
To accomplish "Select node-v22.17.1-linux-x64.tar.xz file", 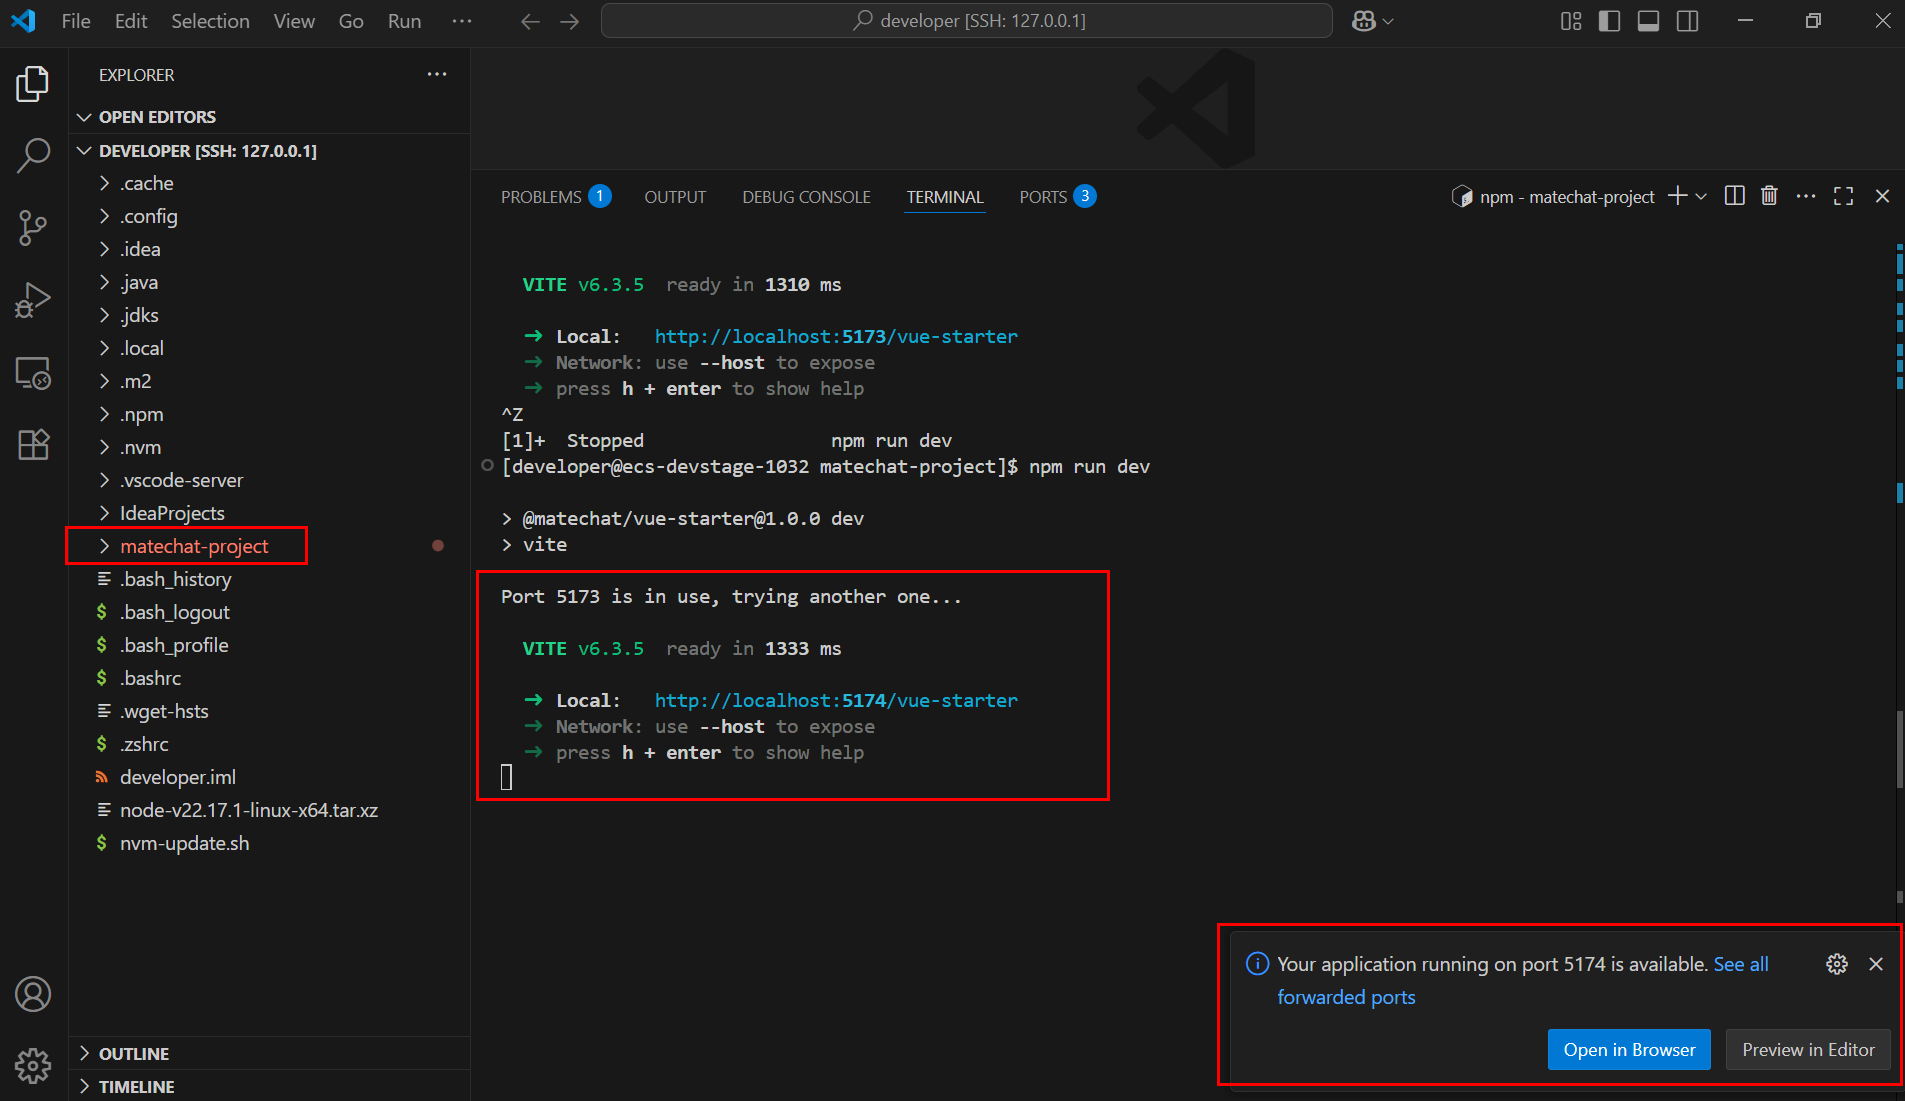I will point(270,810).
